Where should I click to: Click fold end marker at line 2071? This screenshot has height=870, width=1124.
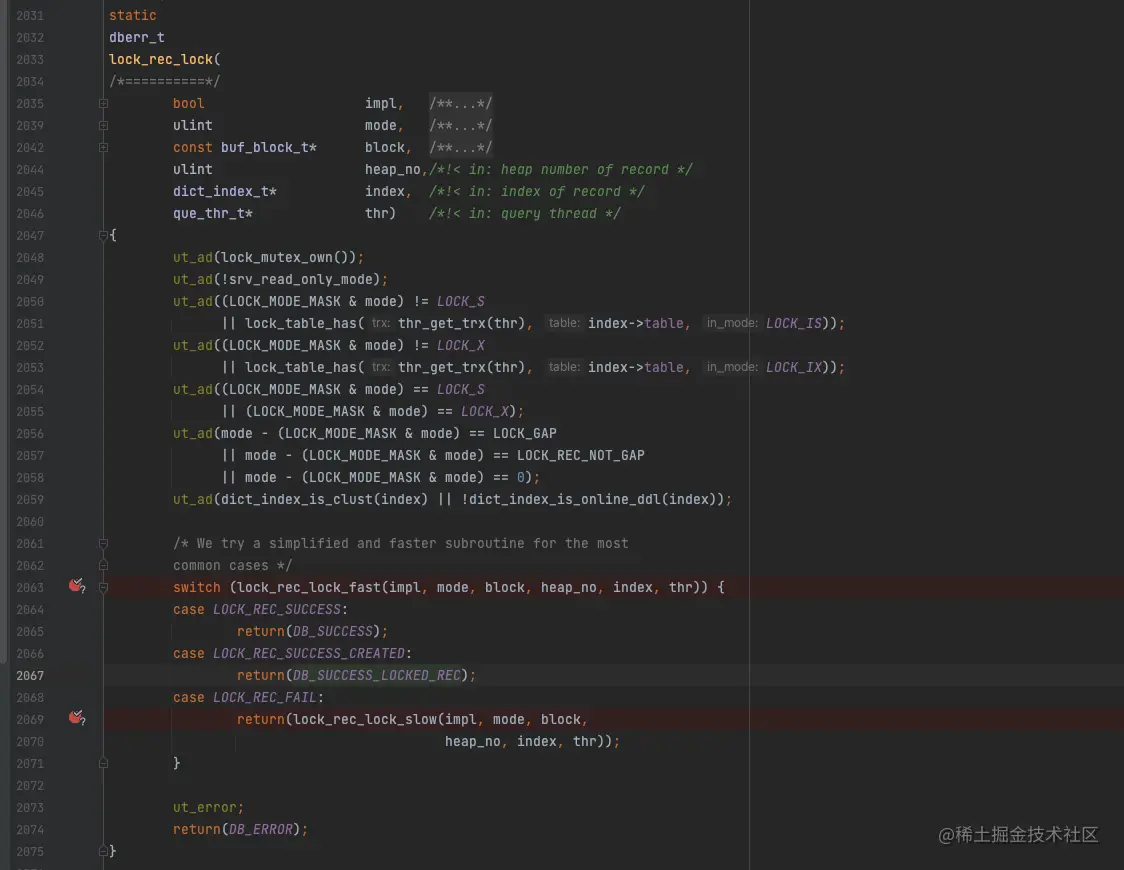pos(103,764)
